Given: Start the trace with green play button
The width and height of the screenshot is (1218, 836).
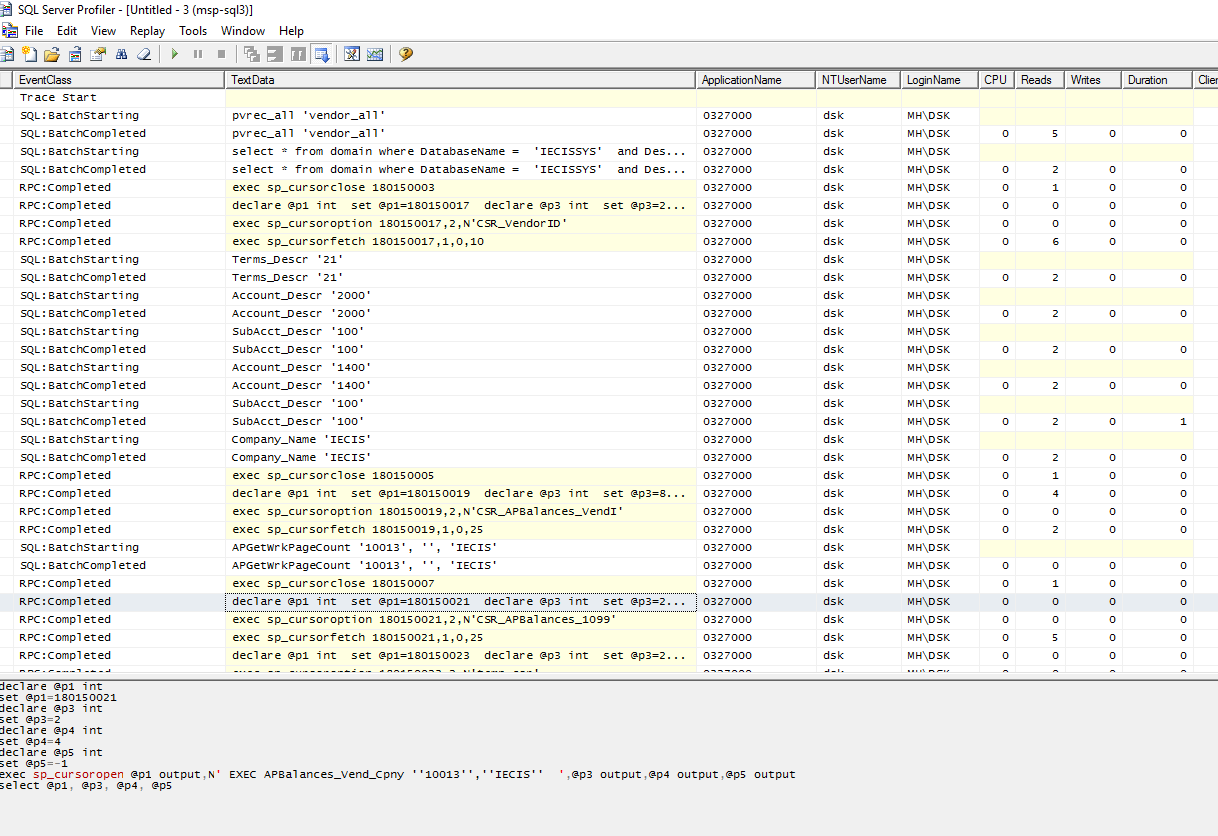Looking at the screenshot, I should coord(175,54).
